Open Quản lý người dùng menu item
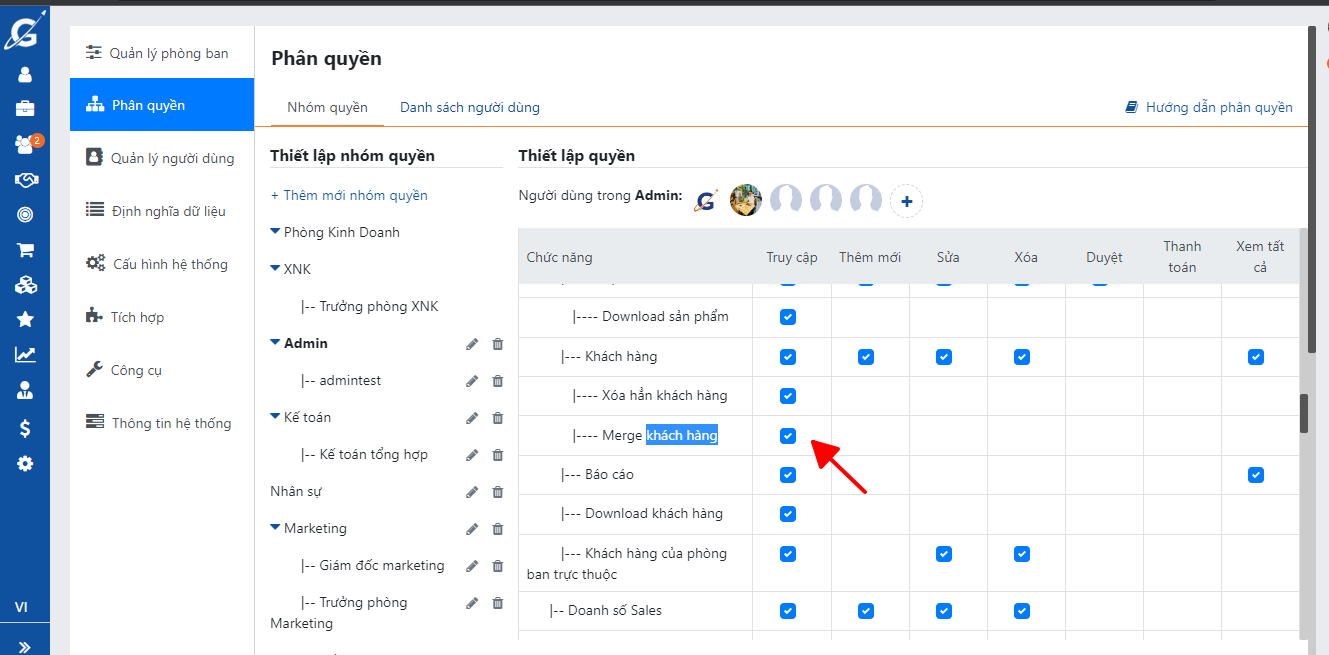 tap(172, 158)
